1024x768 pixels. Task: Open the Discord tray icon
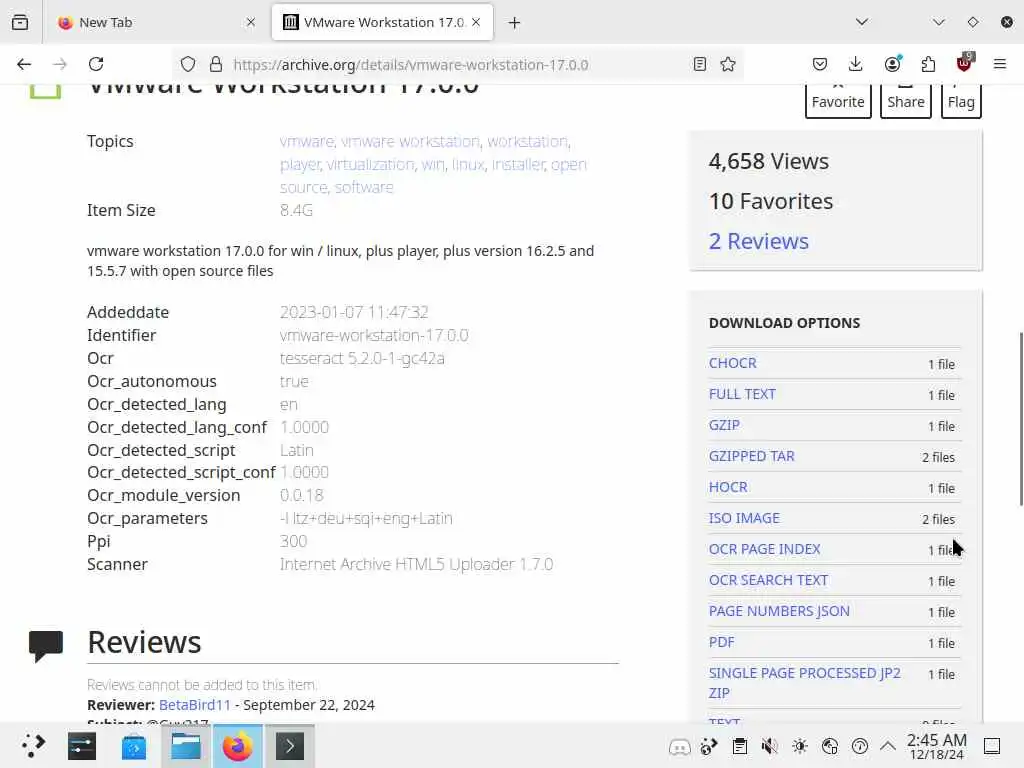pos(679,746)
